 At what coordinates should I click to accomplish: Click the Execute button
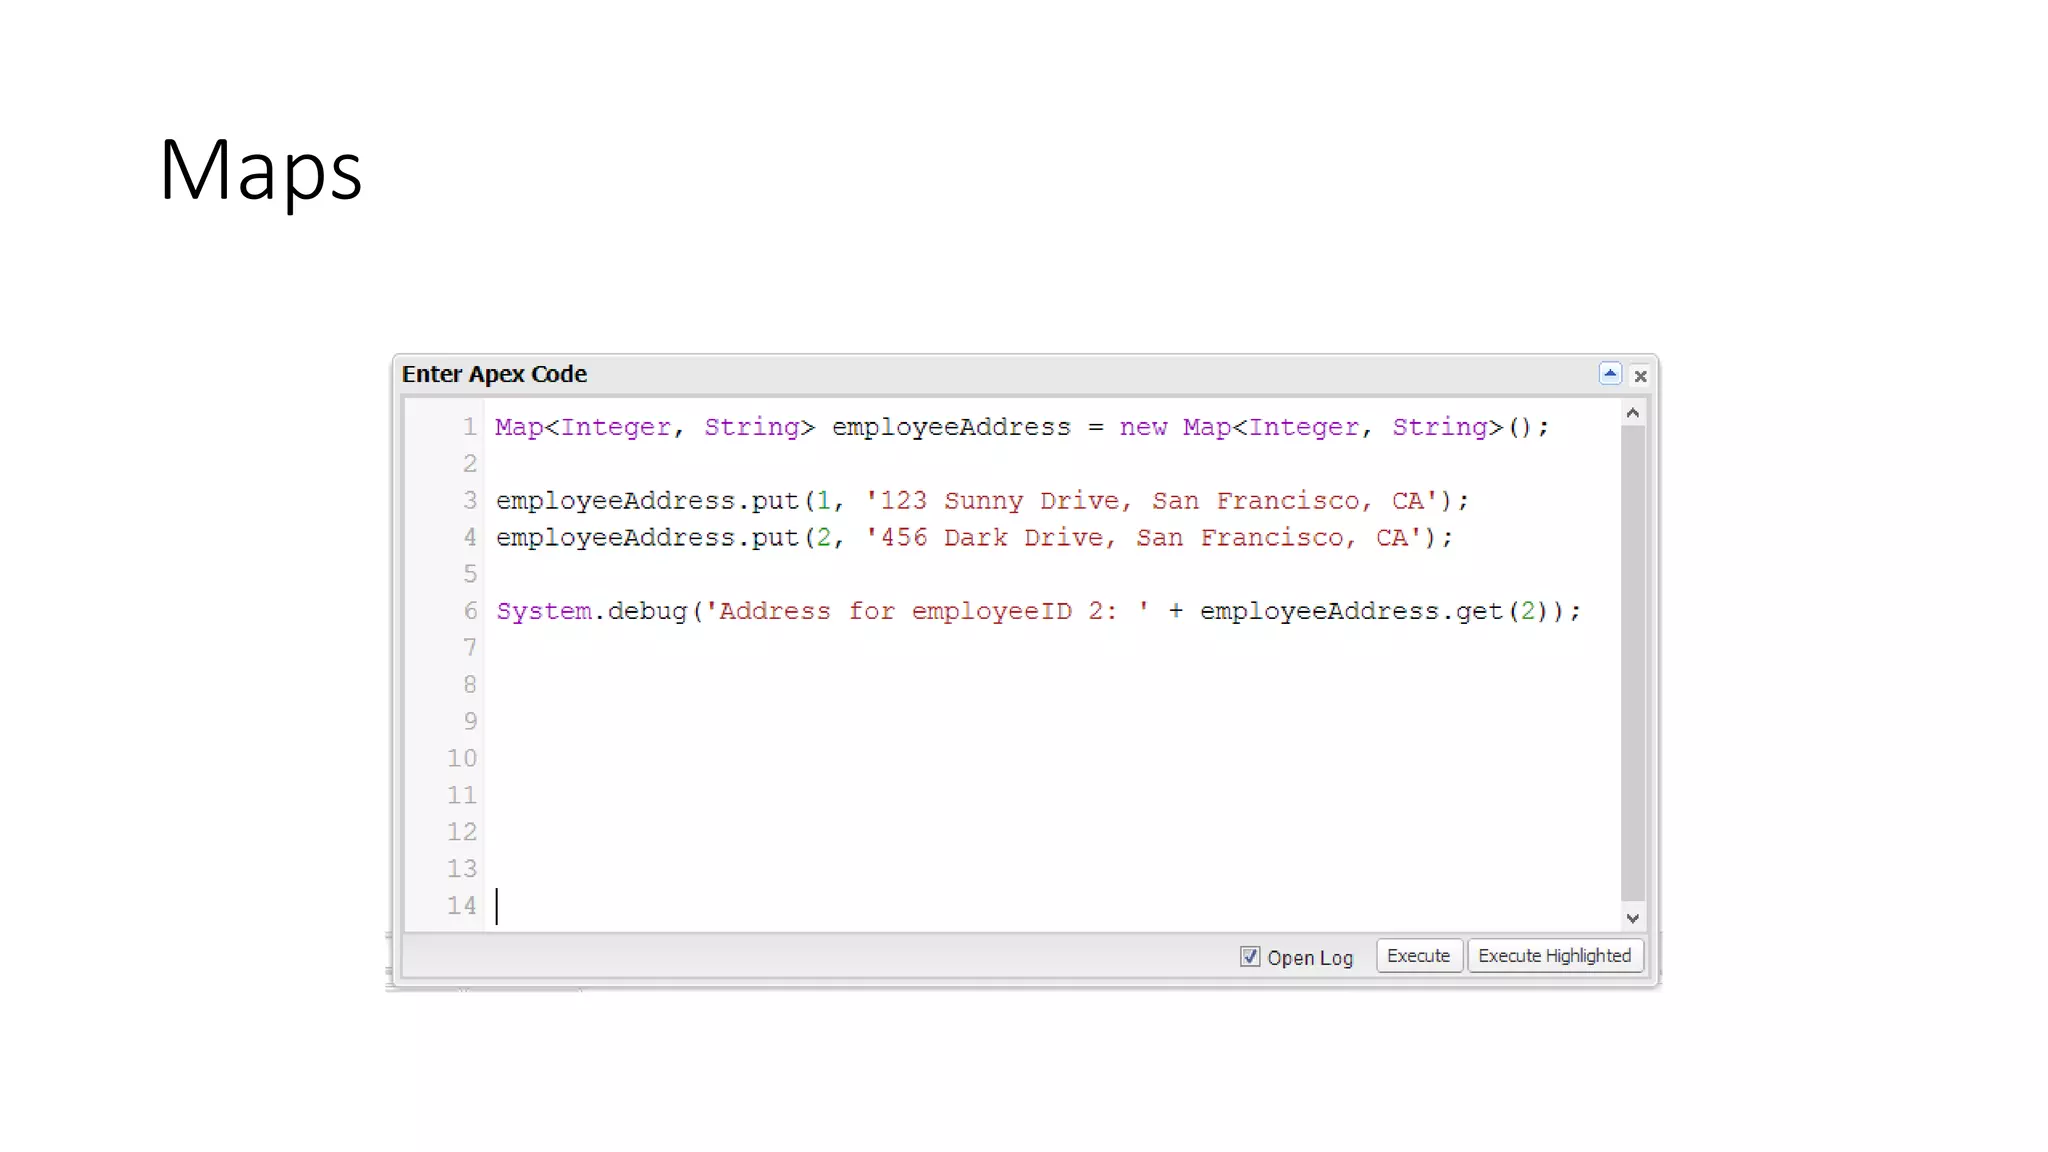pos(1418,956)
